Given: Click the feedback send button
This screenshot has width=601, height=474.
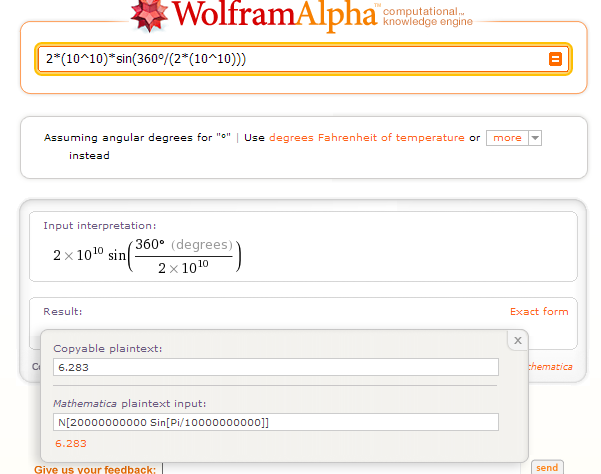Looking at the screenshot, I should tap(547, 467).
